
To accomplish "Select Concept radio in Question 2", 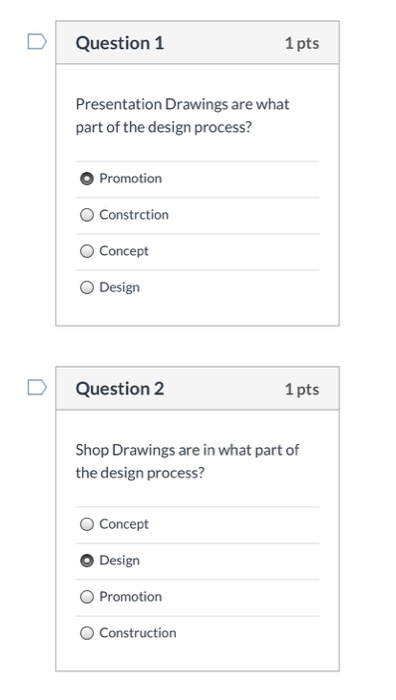I will pos(87,524).
